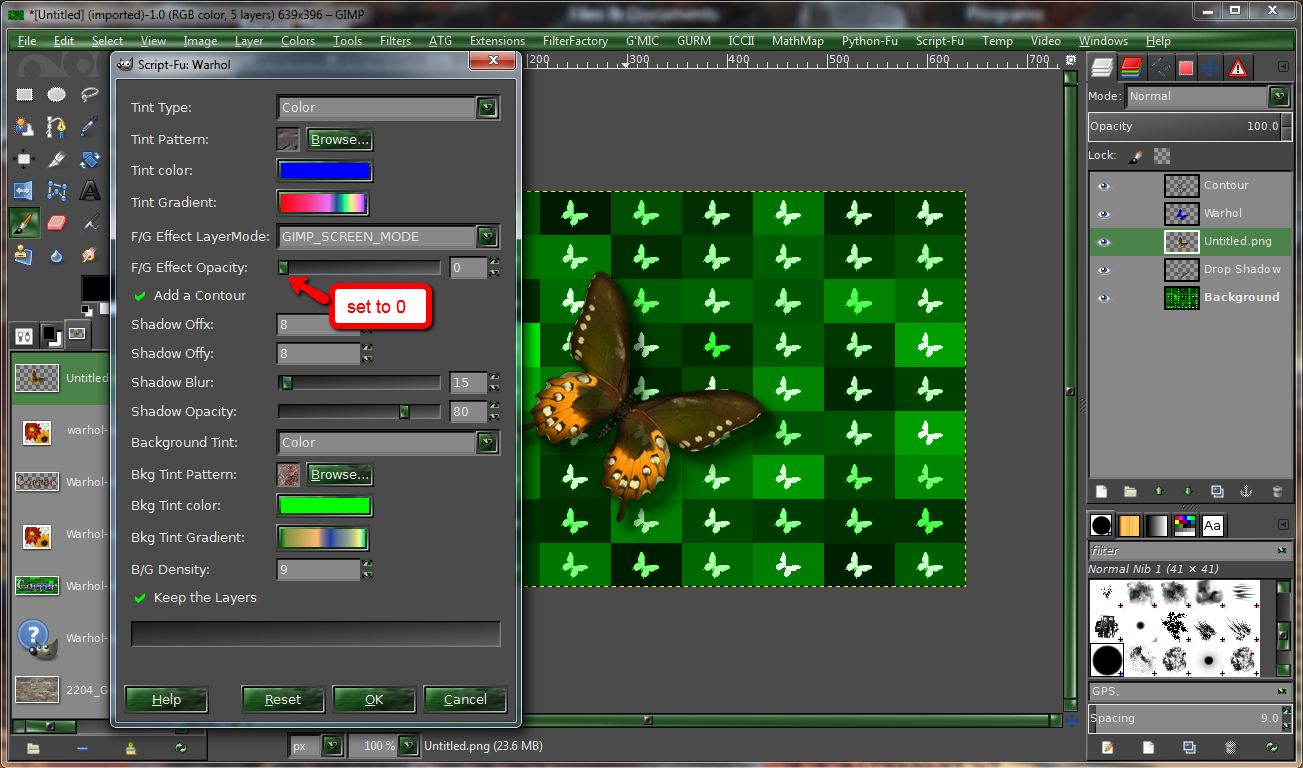
Task: Select the Text tool
Action: pos(90,191)
